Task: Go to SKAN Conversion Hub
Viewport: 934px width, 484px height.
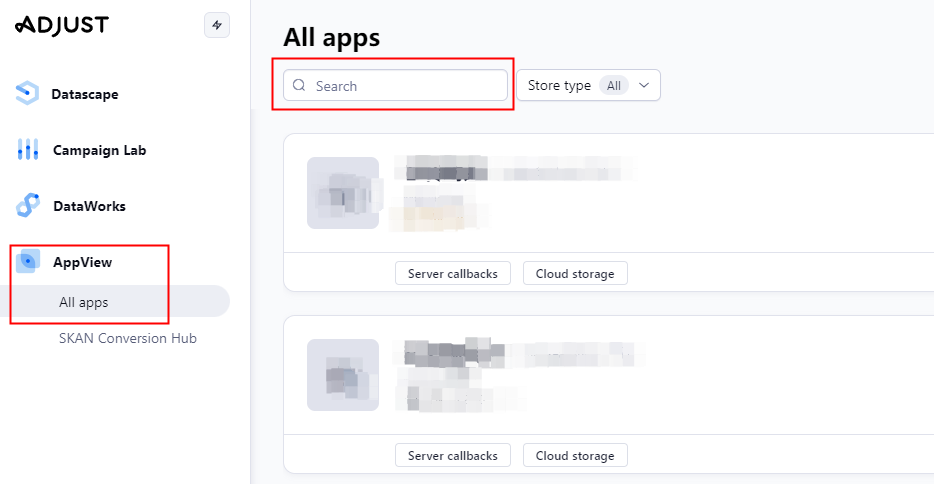Action: pyautogui.click(x=128, y=338)
